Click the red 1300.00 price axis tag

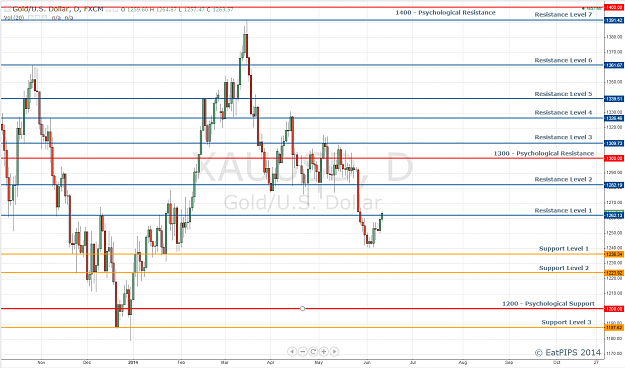[x=614, y=159]
